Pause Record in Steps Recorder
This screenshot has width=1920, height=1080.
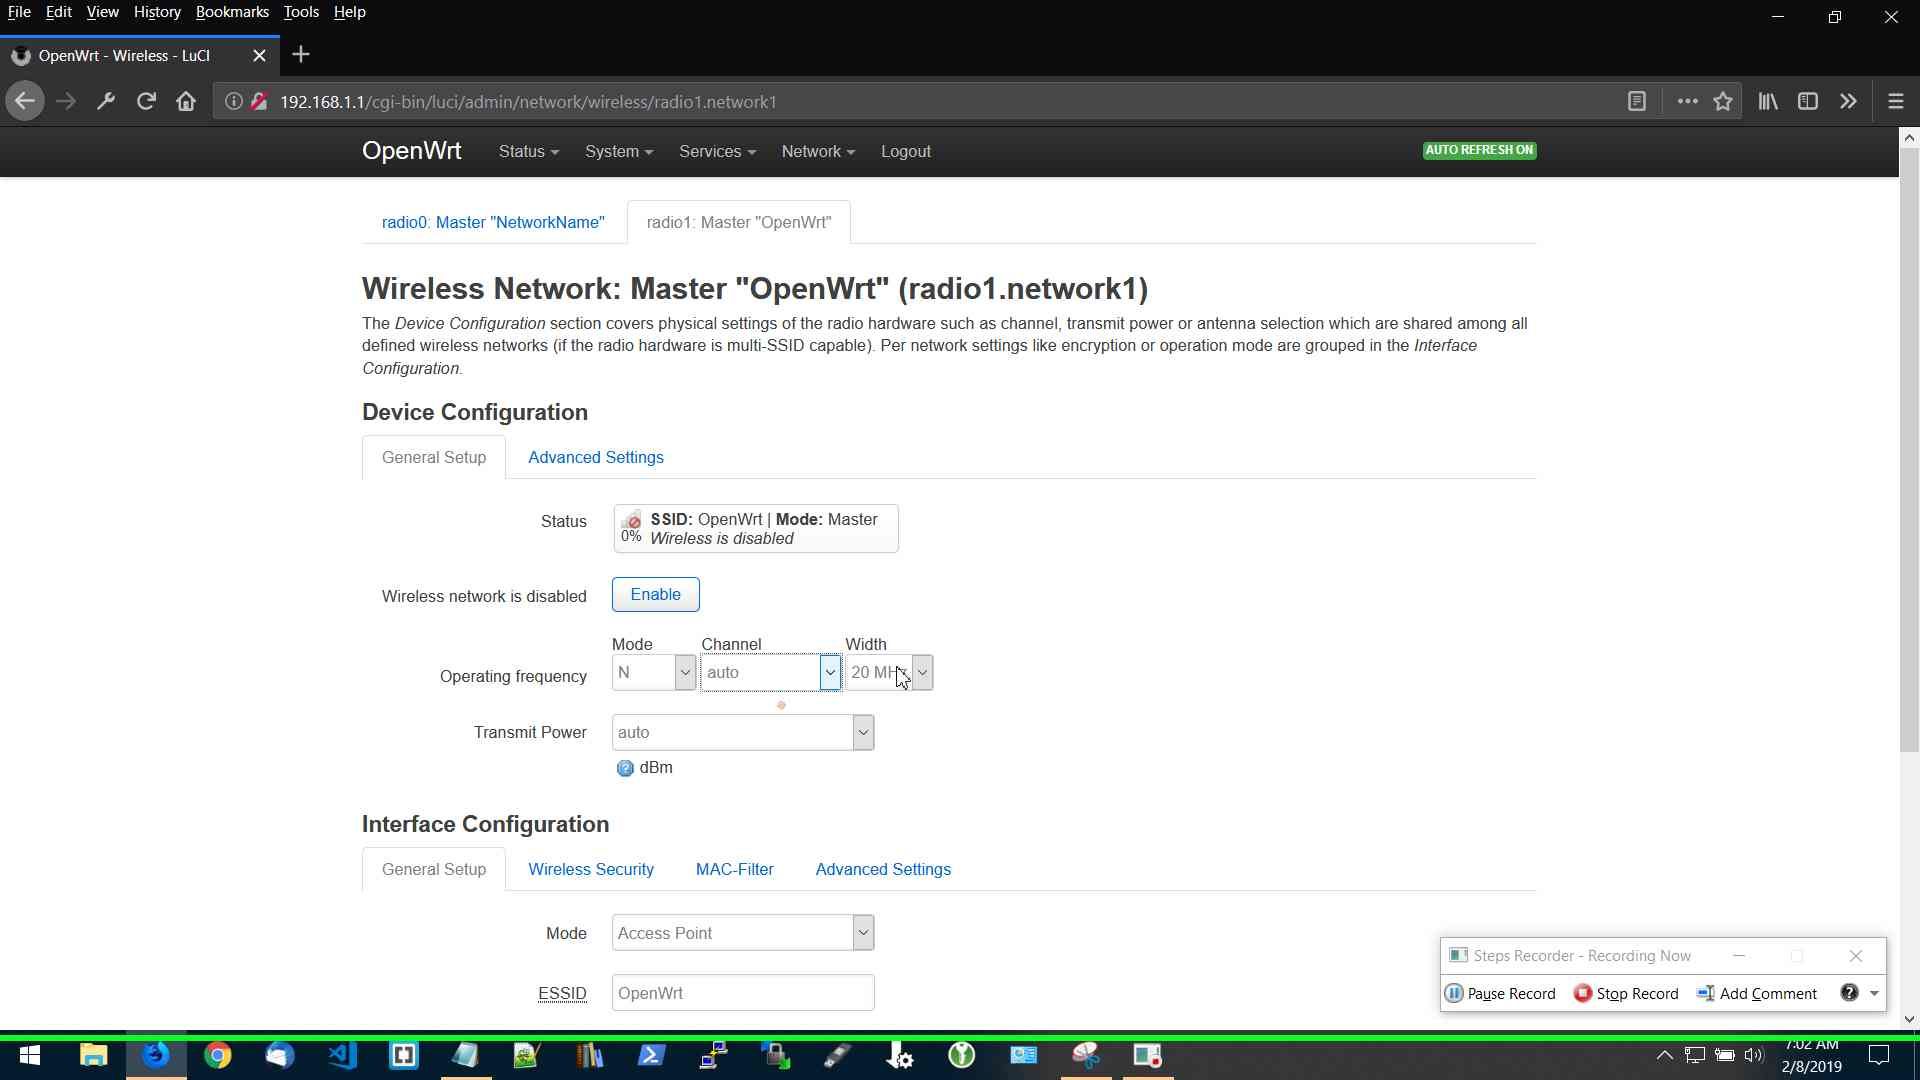point(1501,993)
